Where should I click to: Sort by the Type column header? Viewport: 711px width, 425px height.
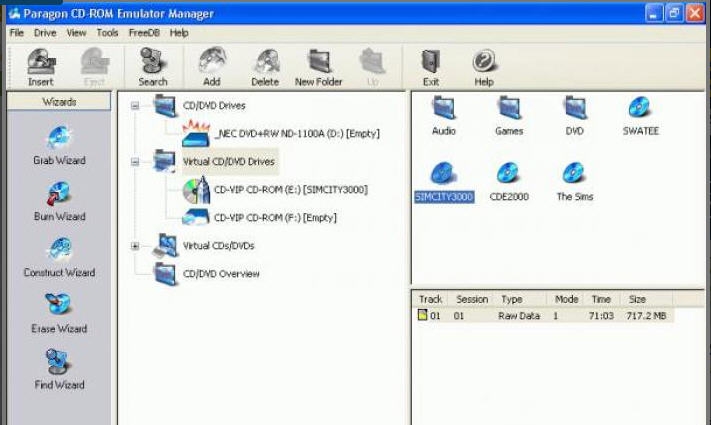512,299
